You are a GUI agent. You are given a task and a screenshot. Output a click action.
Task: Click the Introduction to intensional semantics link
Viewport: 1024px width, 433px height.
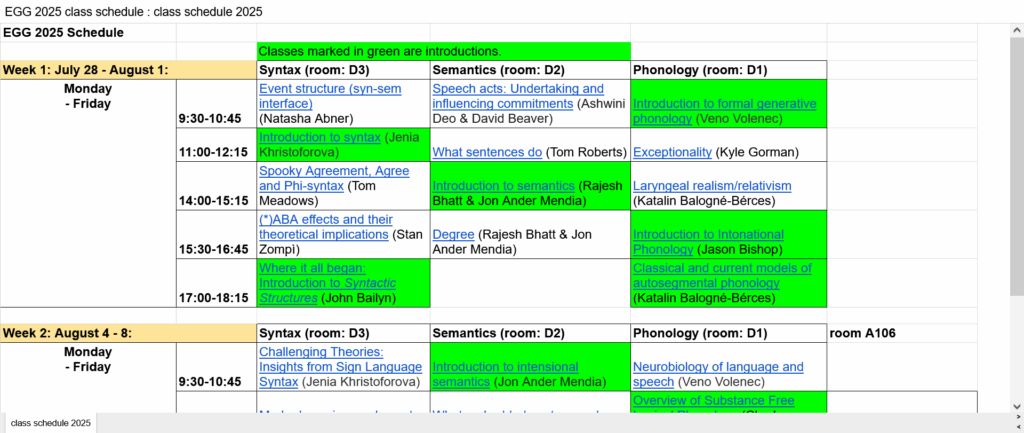click(x=520, y=367)
